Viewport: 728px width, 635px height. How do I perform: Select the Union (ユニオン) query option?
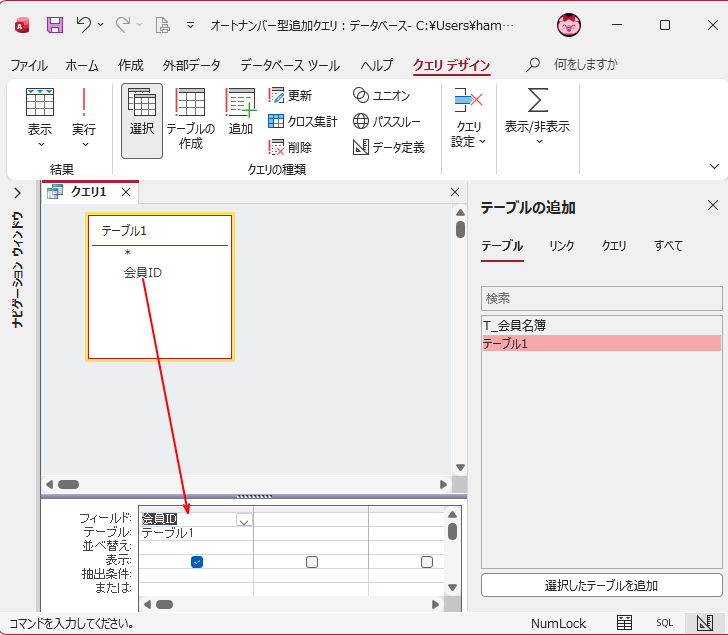[x=381, y=96]
